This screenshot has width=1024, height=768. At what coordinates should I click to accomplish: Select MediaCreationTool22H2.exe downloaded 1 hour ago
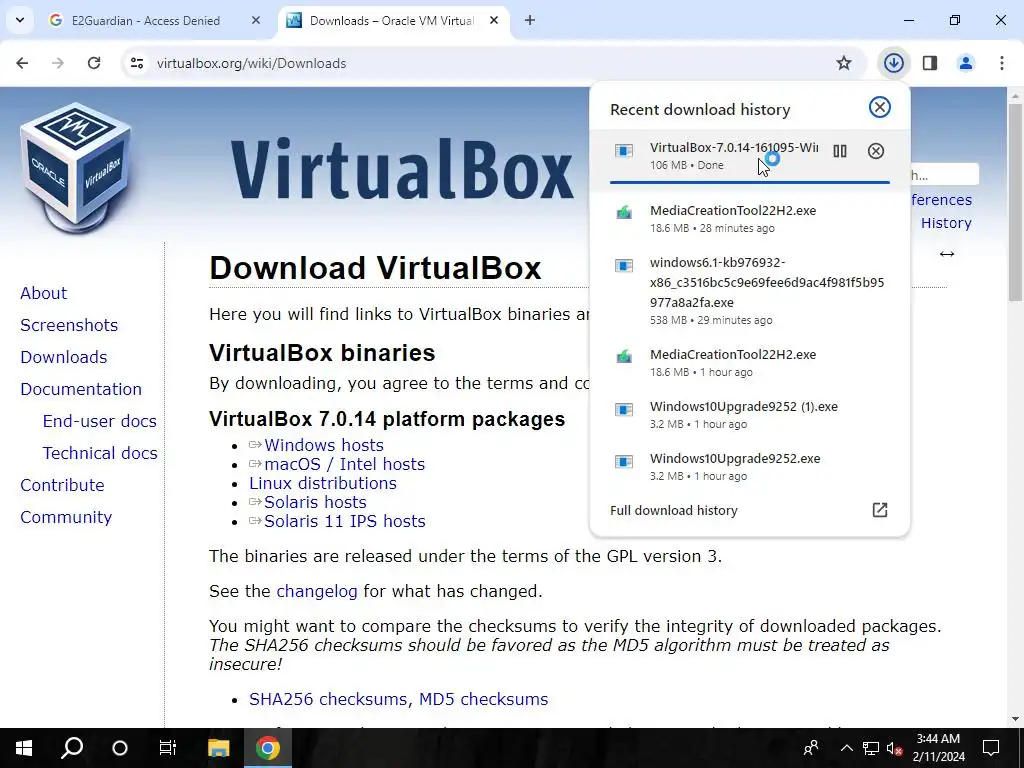pos(749,362)
